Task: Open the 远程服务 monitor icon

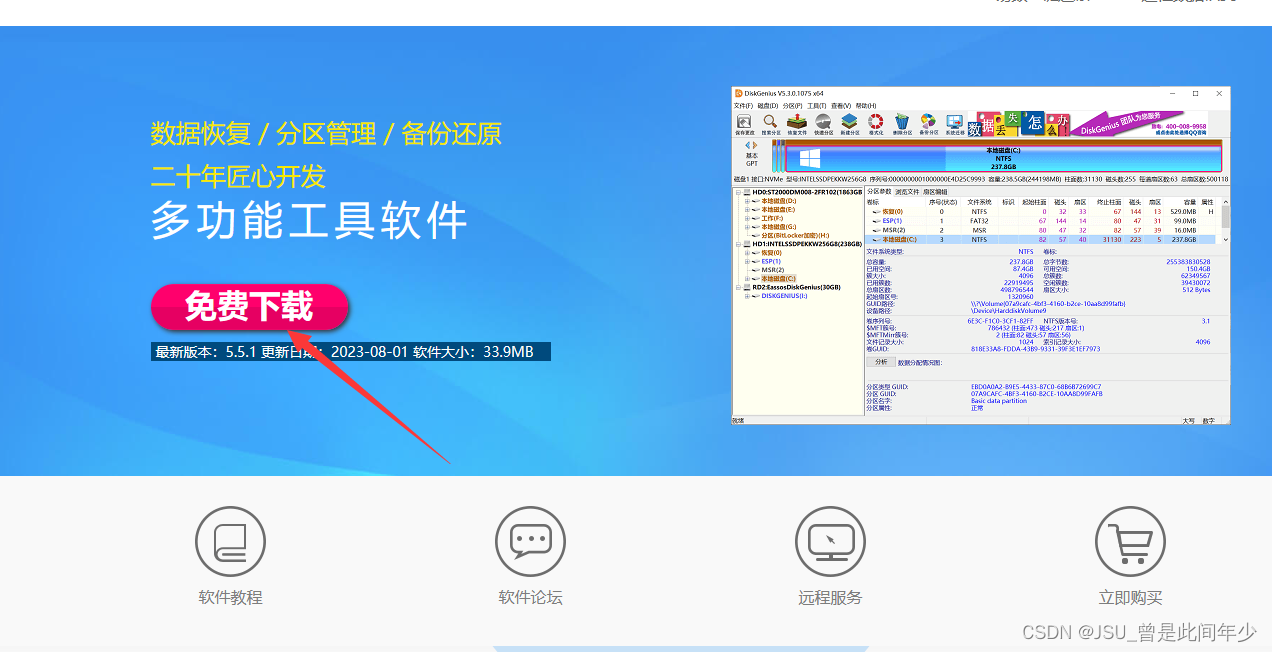Action: 830,542
